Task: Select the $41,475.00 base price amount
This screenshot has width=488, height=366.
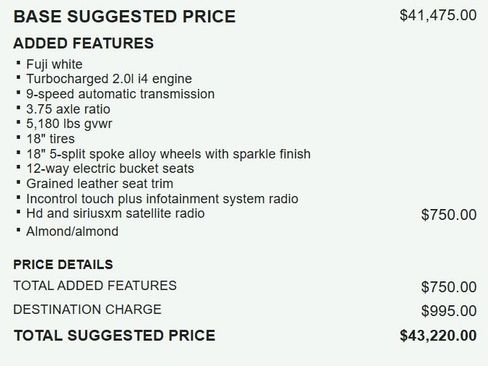Action: coord(438,15)
